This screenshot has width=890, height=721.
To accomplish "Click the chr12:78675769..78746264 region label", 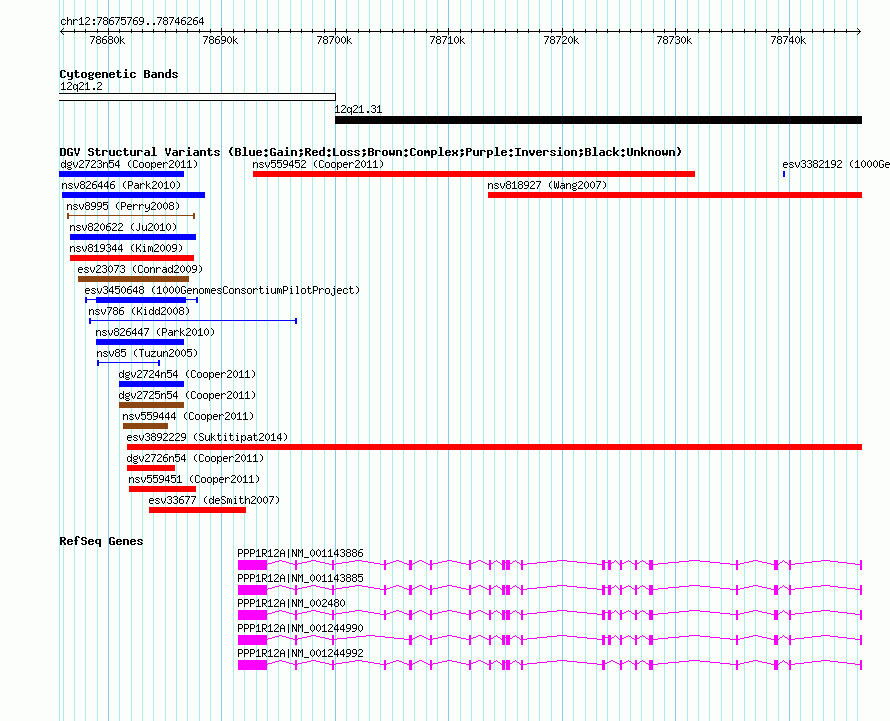I will coord(132,21).
